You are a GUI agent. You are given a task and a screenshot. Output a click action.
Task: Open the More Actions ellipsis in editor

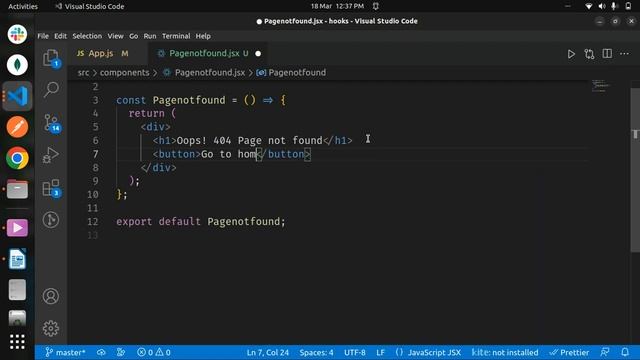pyautogui.click(x=624, y=53)
